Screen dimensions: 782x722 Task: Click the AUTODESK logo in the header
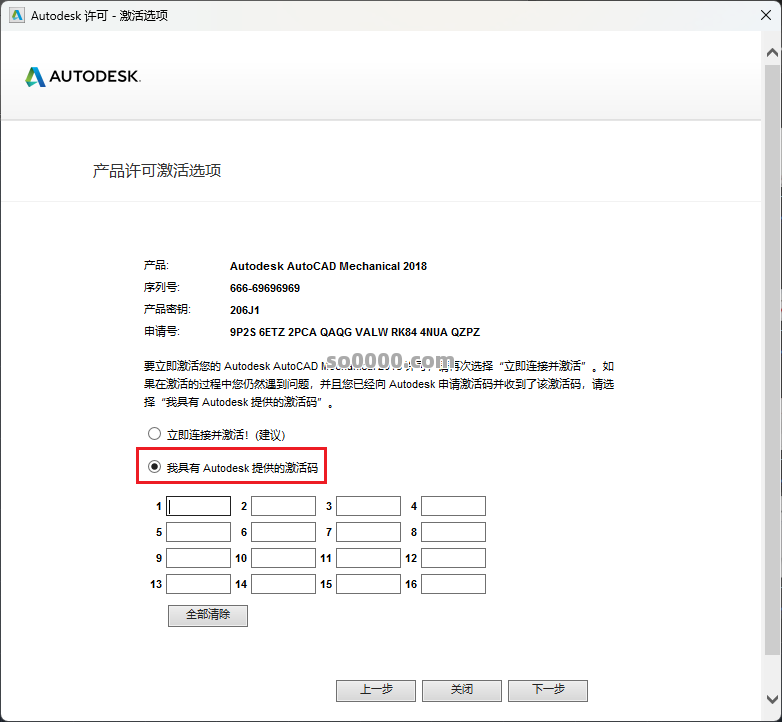pos(83,77)
